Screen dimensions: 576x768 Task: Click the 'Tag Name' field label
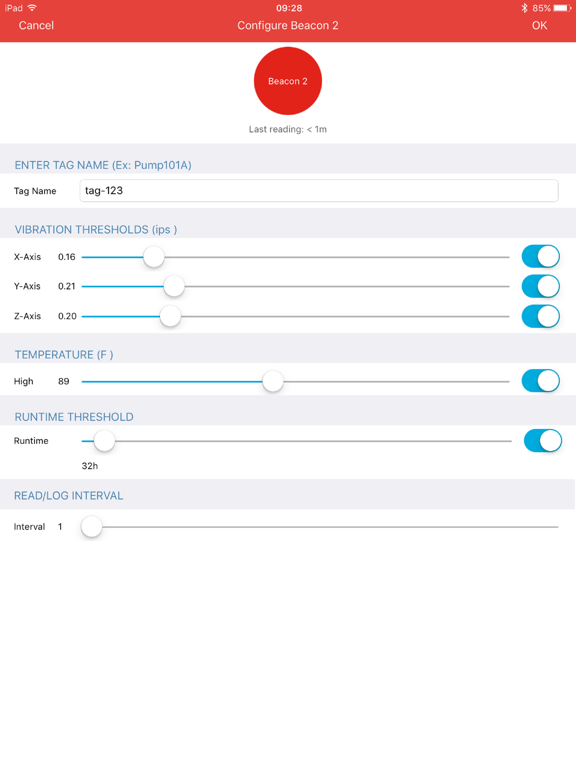tap(35, 191)
